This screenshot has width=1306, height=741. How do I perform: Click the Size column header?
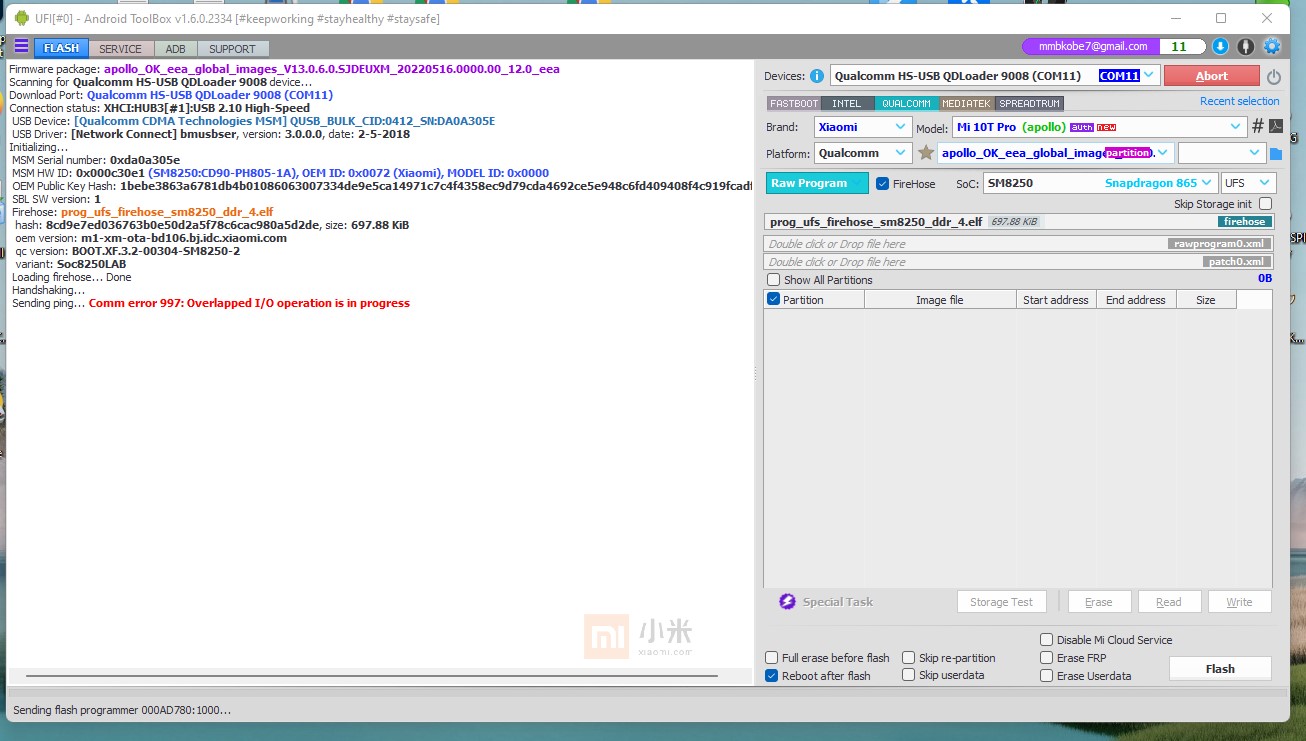click(1206, 300)
